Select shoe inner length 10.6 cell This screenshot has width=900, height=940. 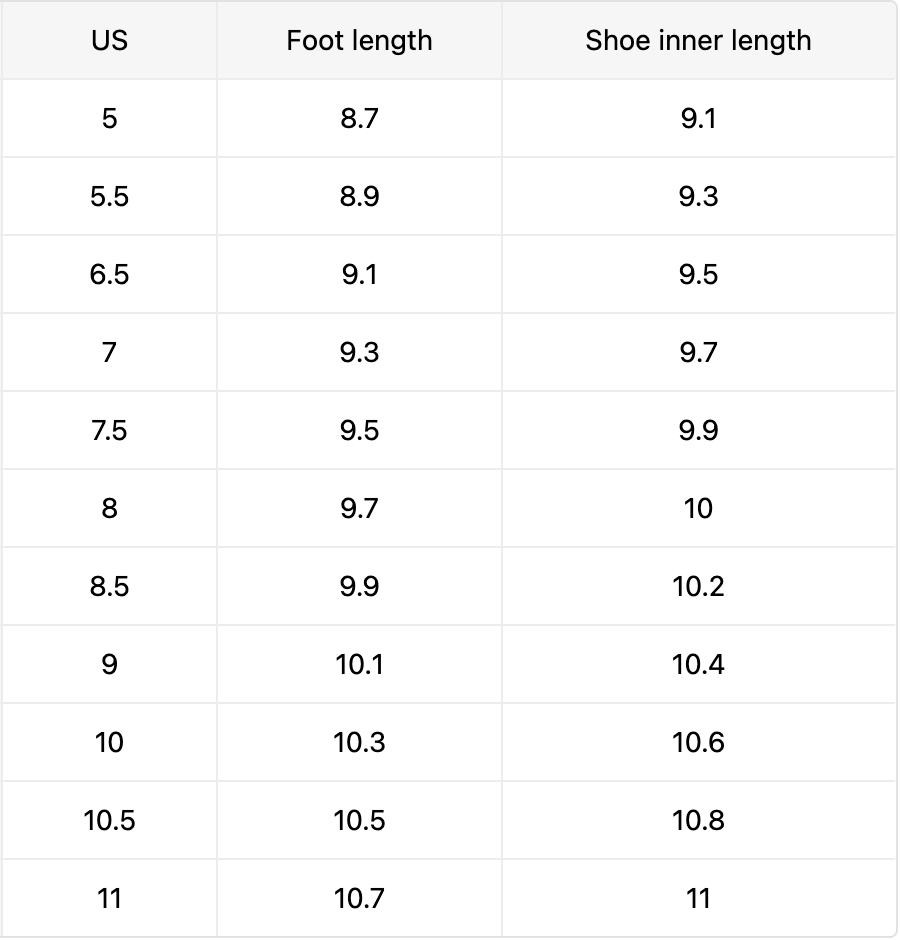(698, 743)
